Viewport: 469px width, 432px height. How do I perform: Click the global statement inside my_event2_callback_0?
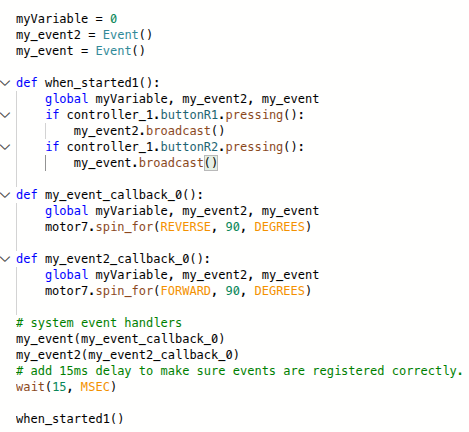pos(182,275)
